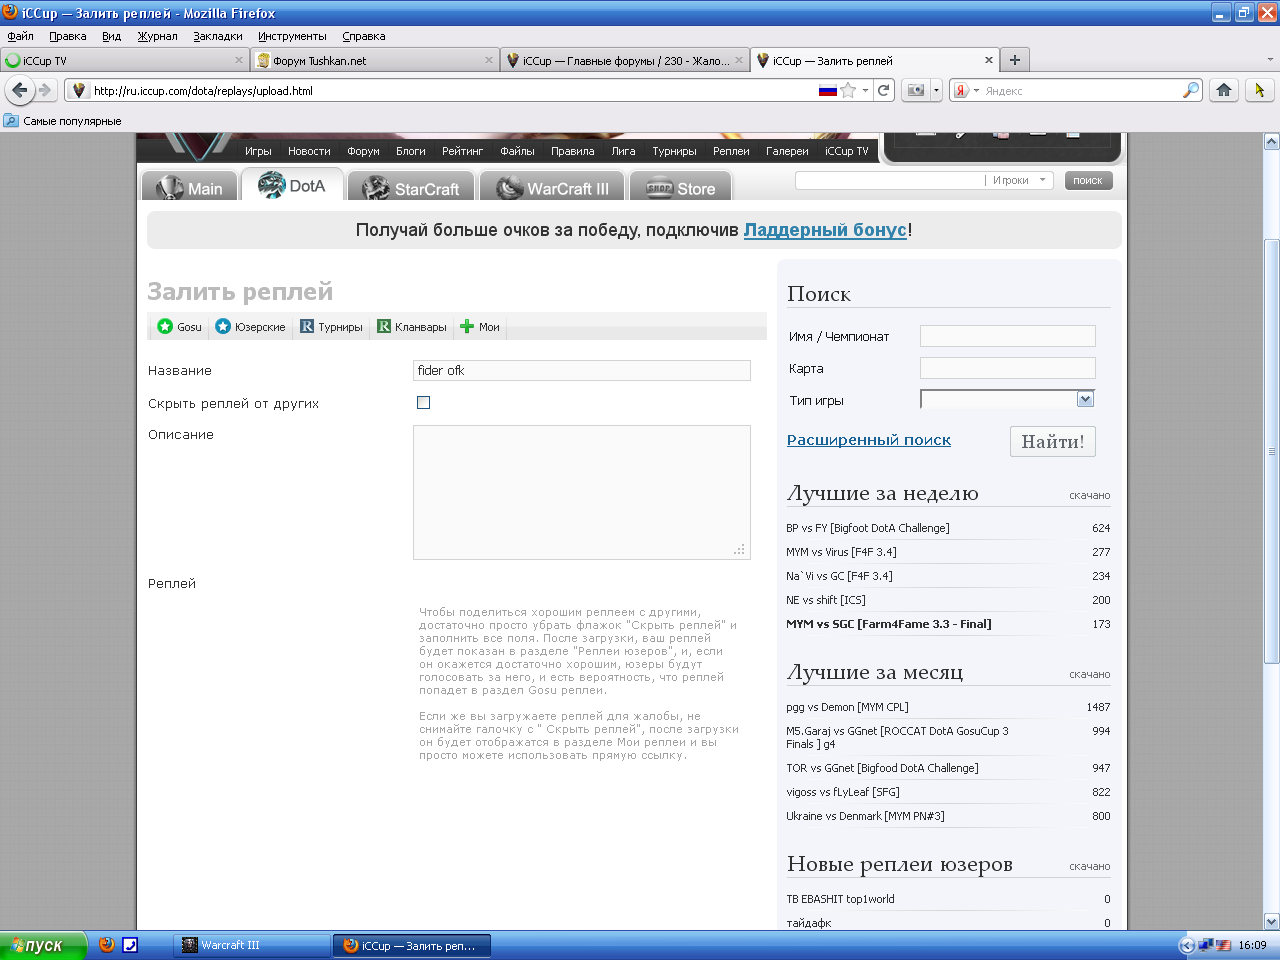Bookmark page with star icon
This screenshot has width=1280, height=960.
[848, 90]
